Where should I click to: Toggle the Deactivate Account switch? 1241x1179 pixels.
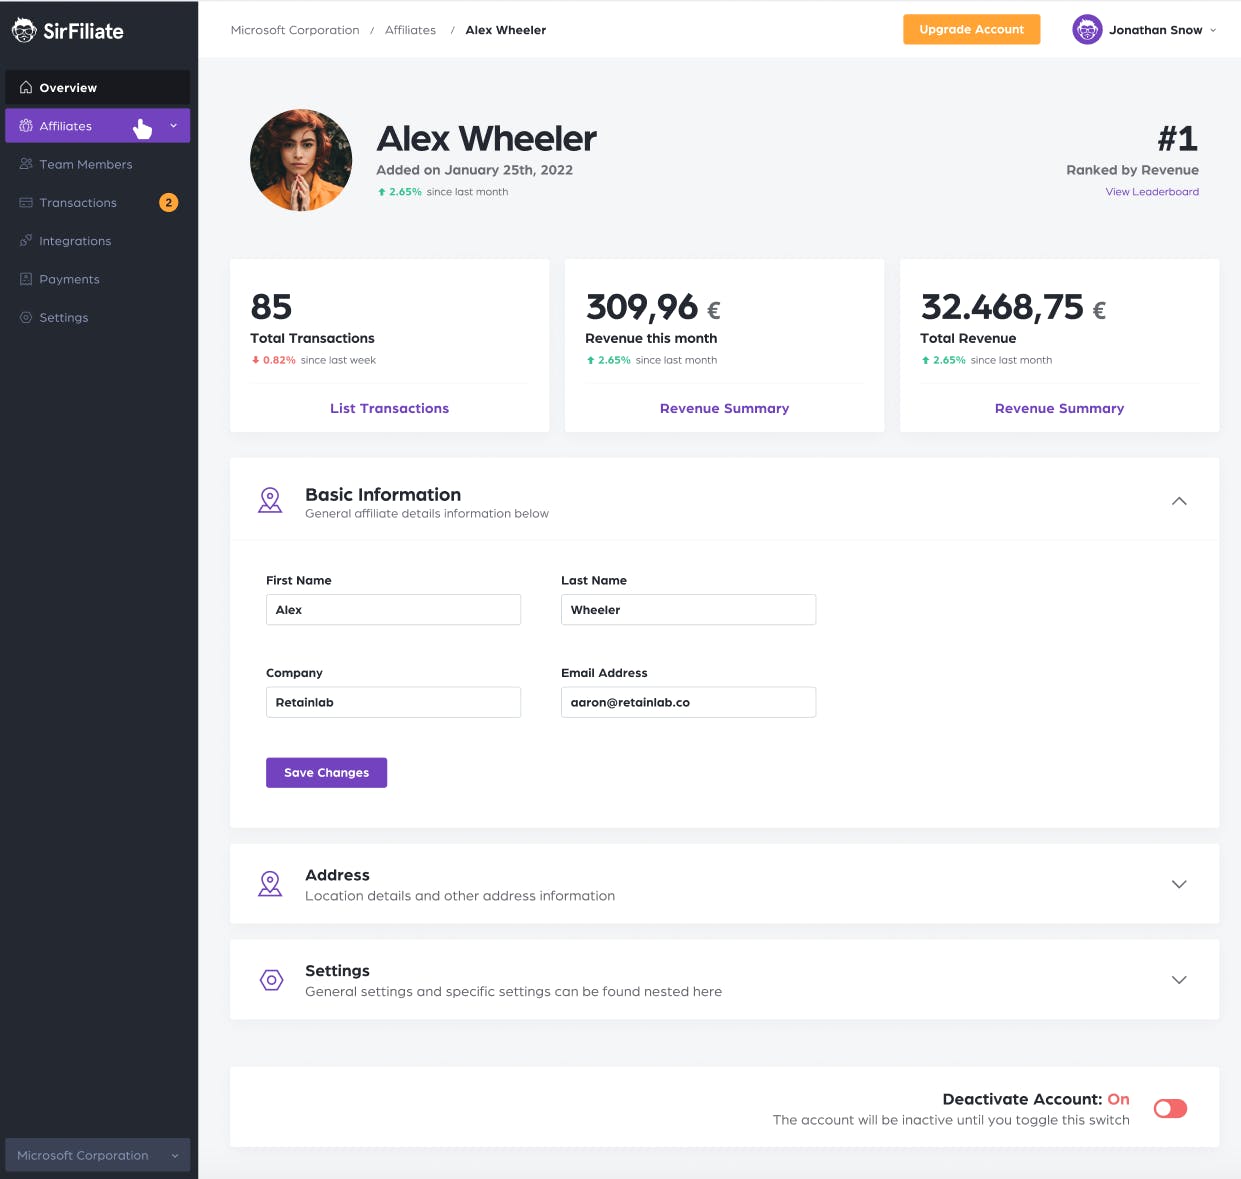tap(1170, 1108)
